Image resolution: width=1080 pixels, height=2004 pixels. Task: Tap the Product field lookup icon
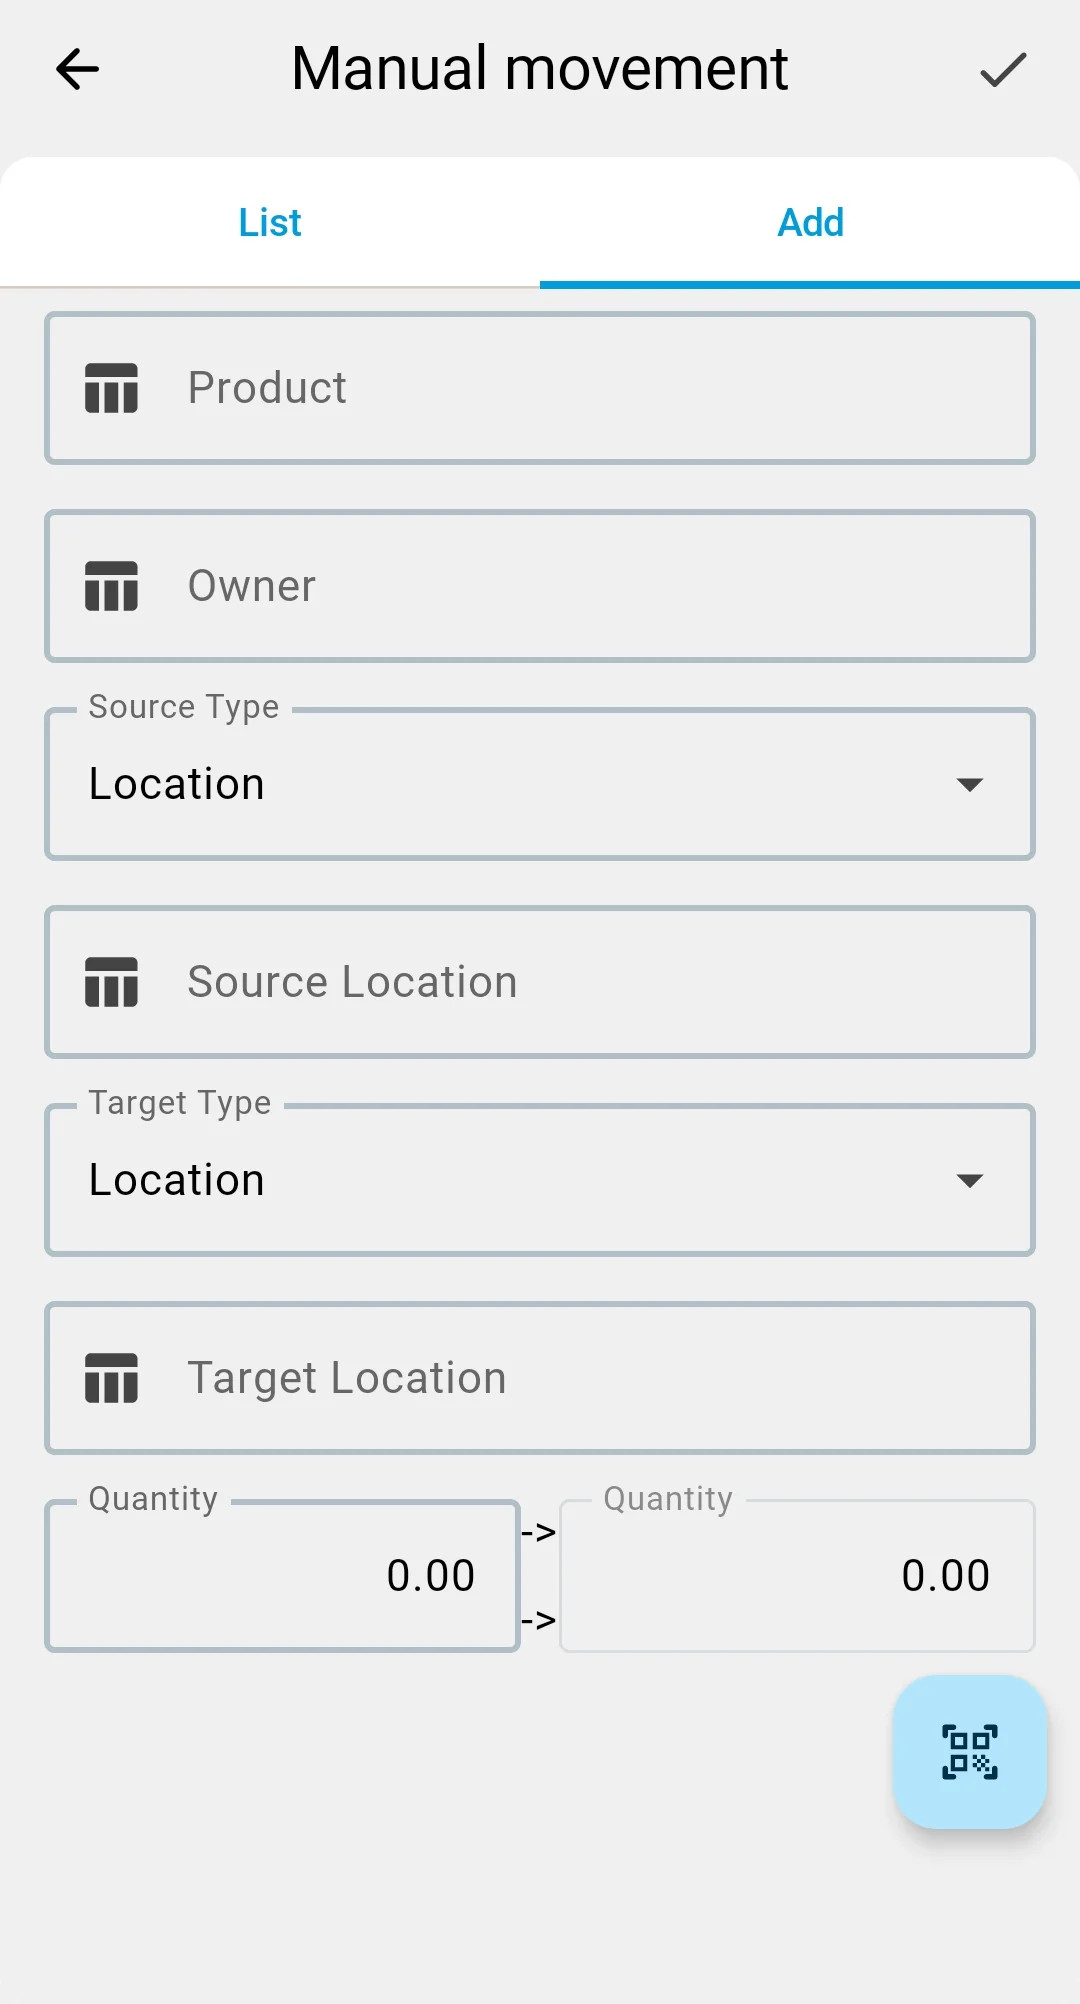(x=111, y=388)
